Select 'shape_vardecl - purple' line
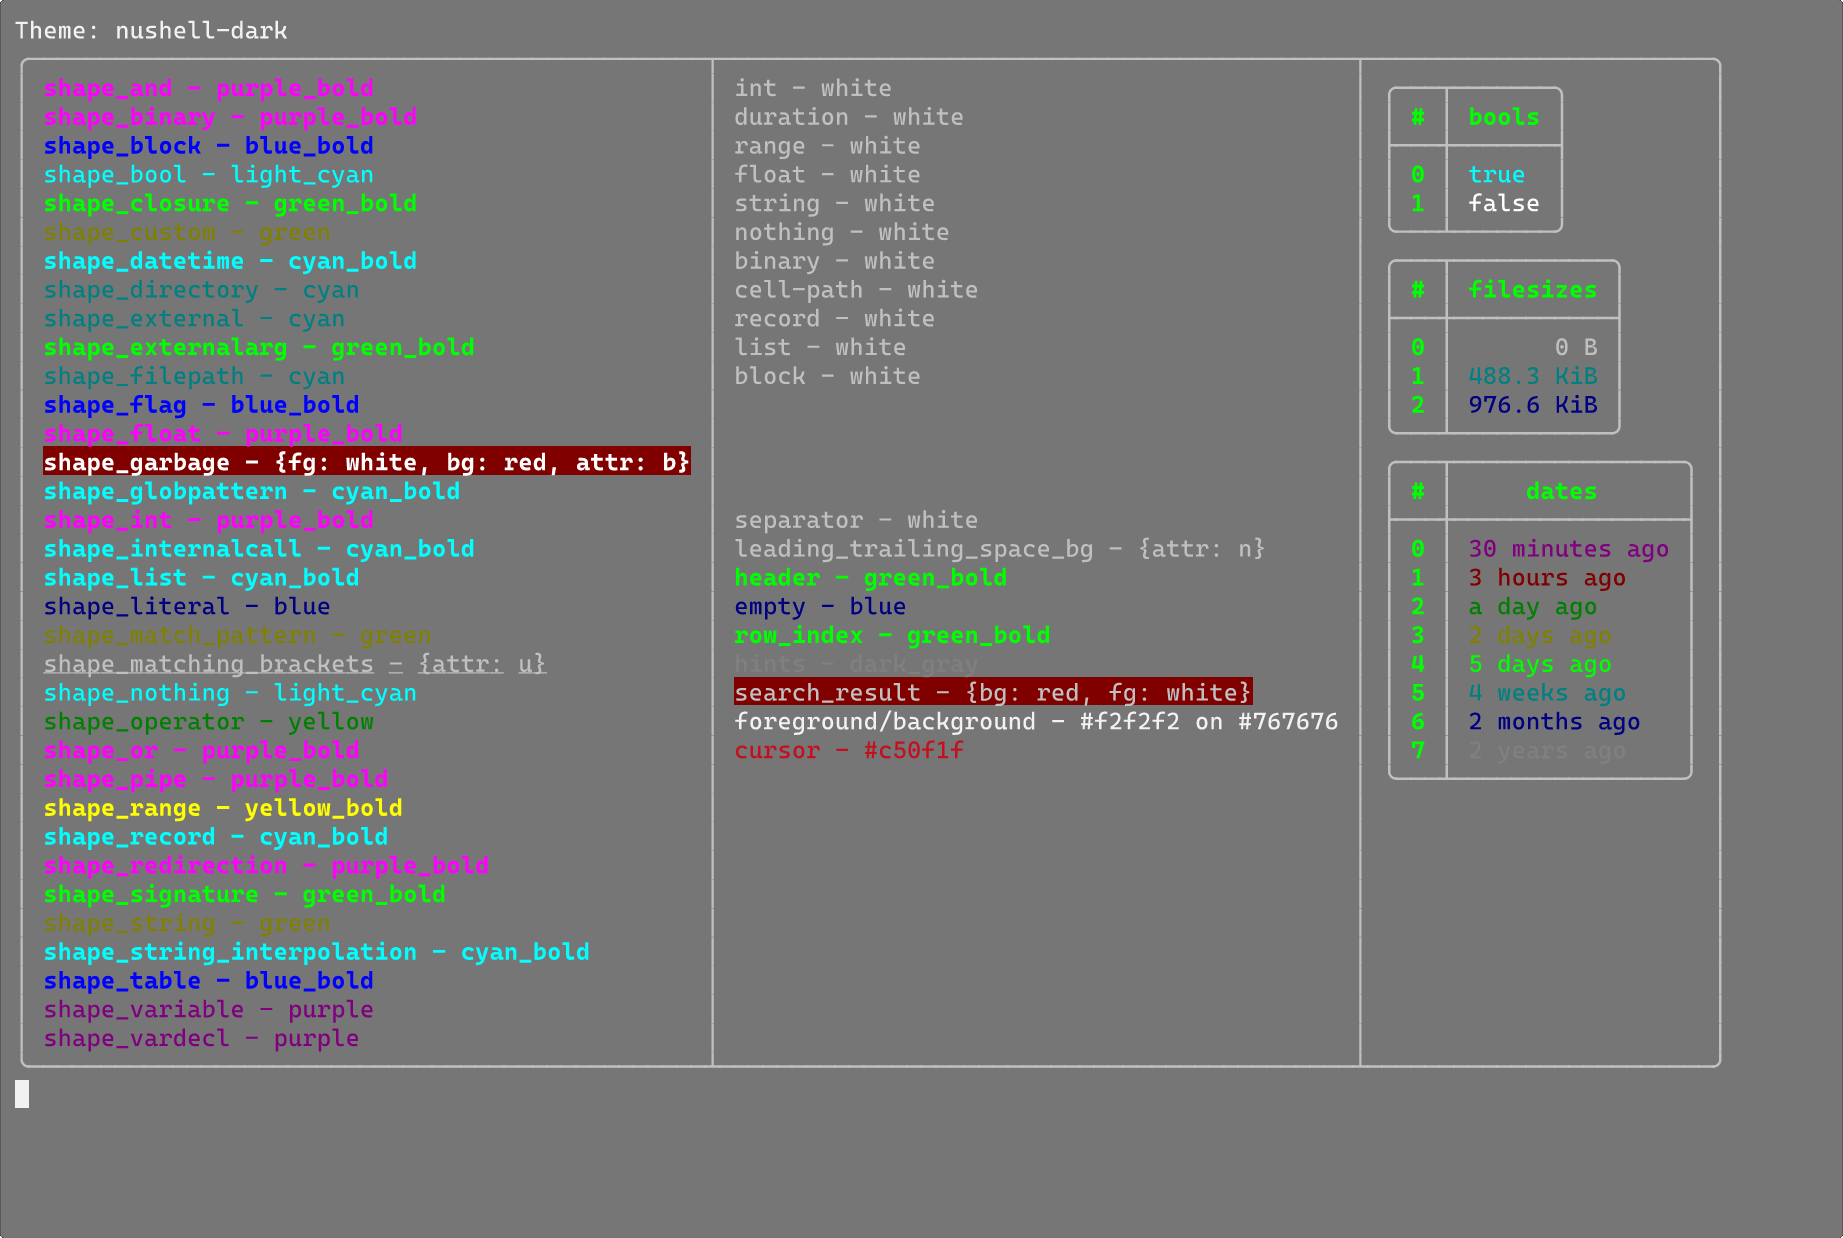 point(201,1039)
